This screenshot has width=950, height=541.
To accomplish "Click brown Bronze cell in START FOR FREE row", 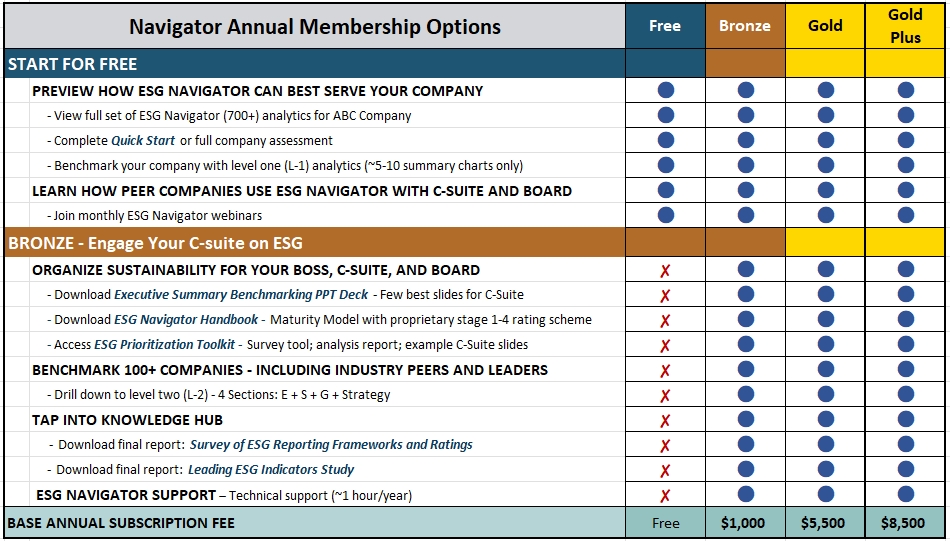I will point(745,64).
